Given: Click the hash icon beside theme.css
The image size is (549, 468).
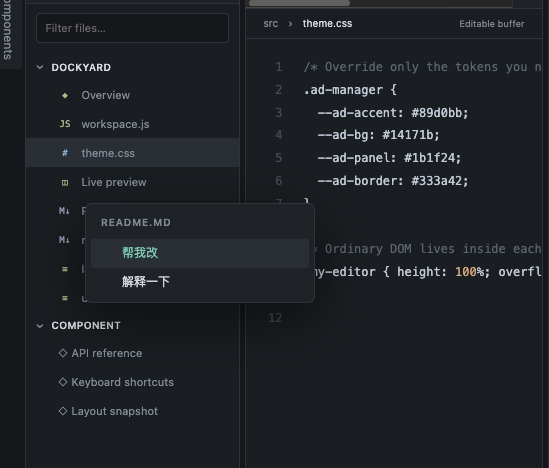Looking at the screenshot, I should tap(65, 153).
